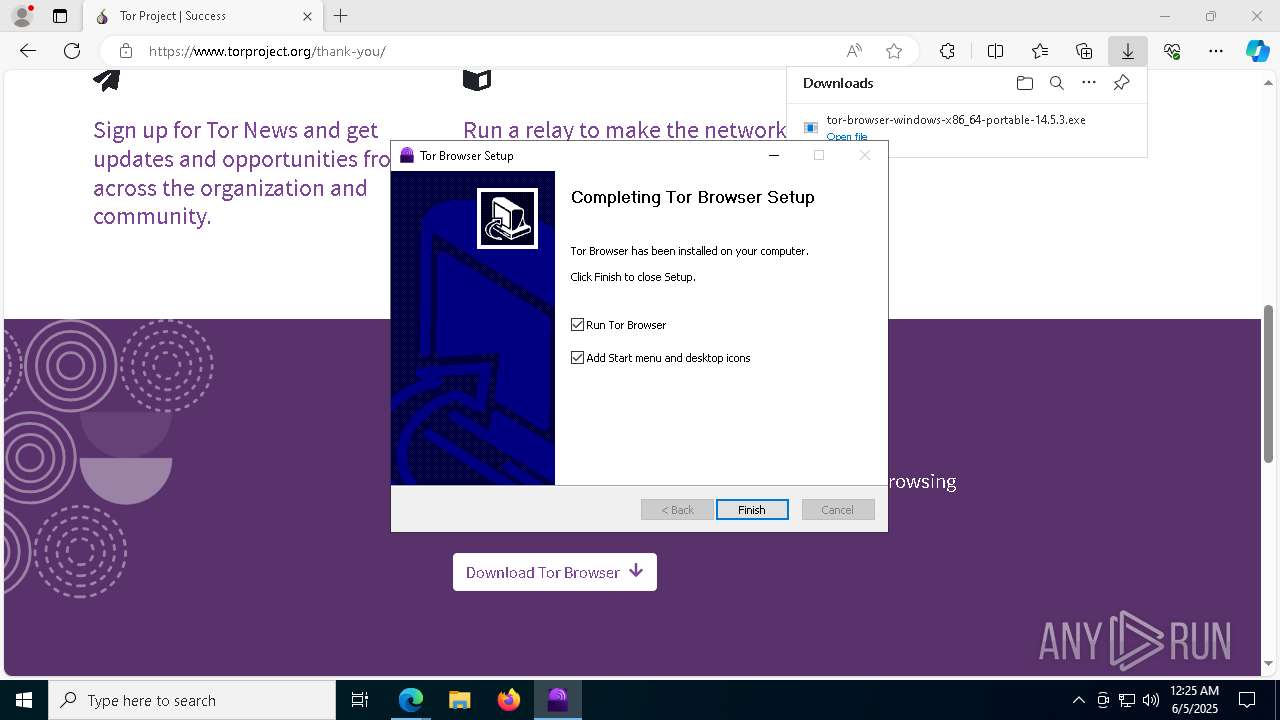Minimize the Tor Browser Setup window
This screenshot has height=720, width=1280.
click(x=773, y=155)
